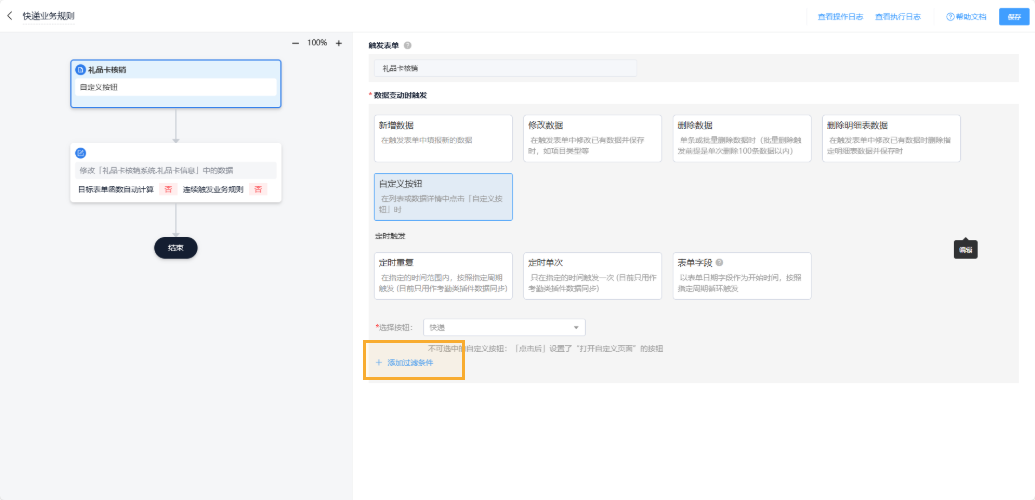
Task: Go back using the arrow beside 快递业务规则
Action: pyautogui.click(x=9, y=16)
